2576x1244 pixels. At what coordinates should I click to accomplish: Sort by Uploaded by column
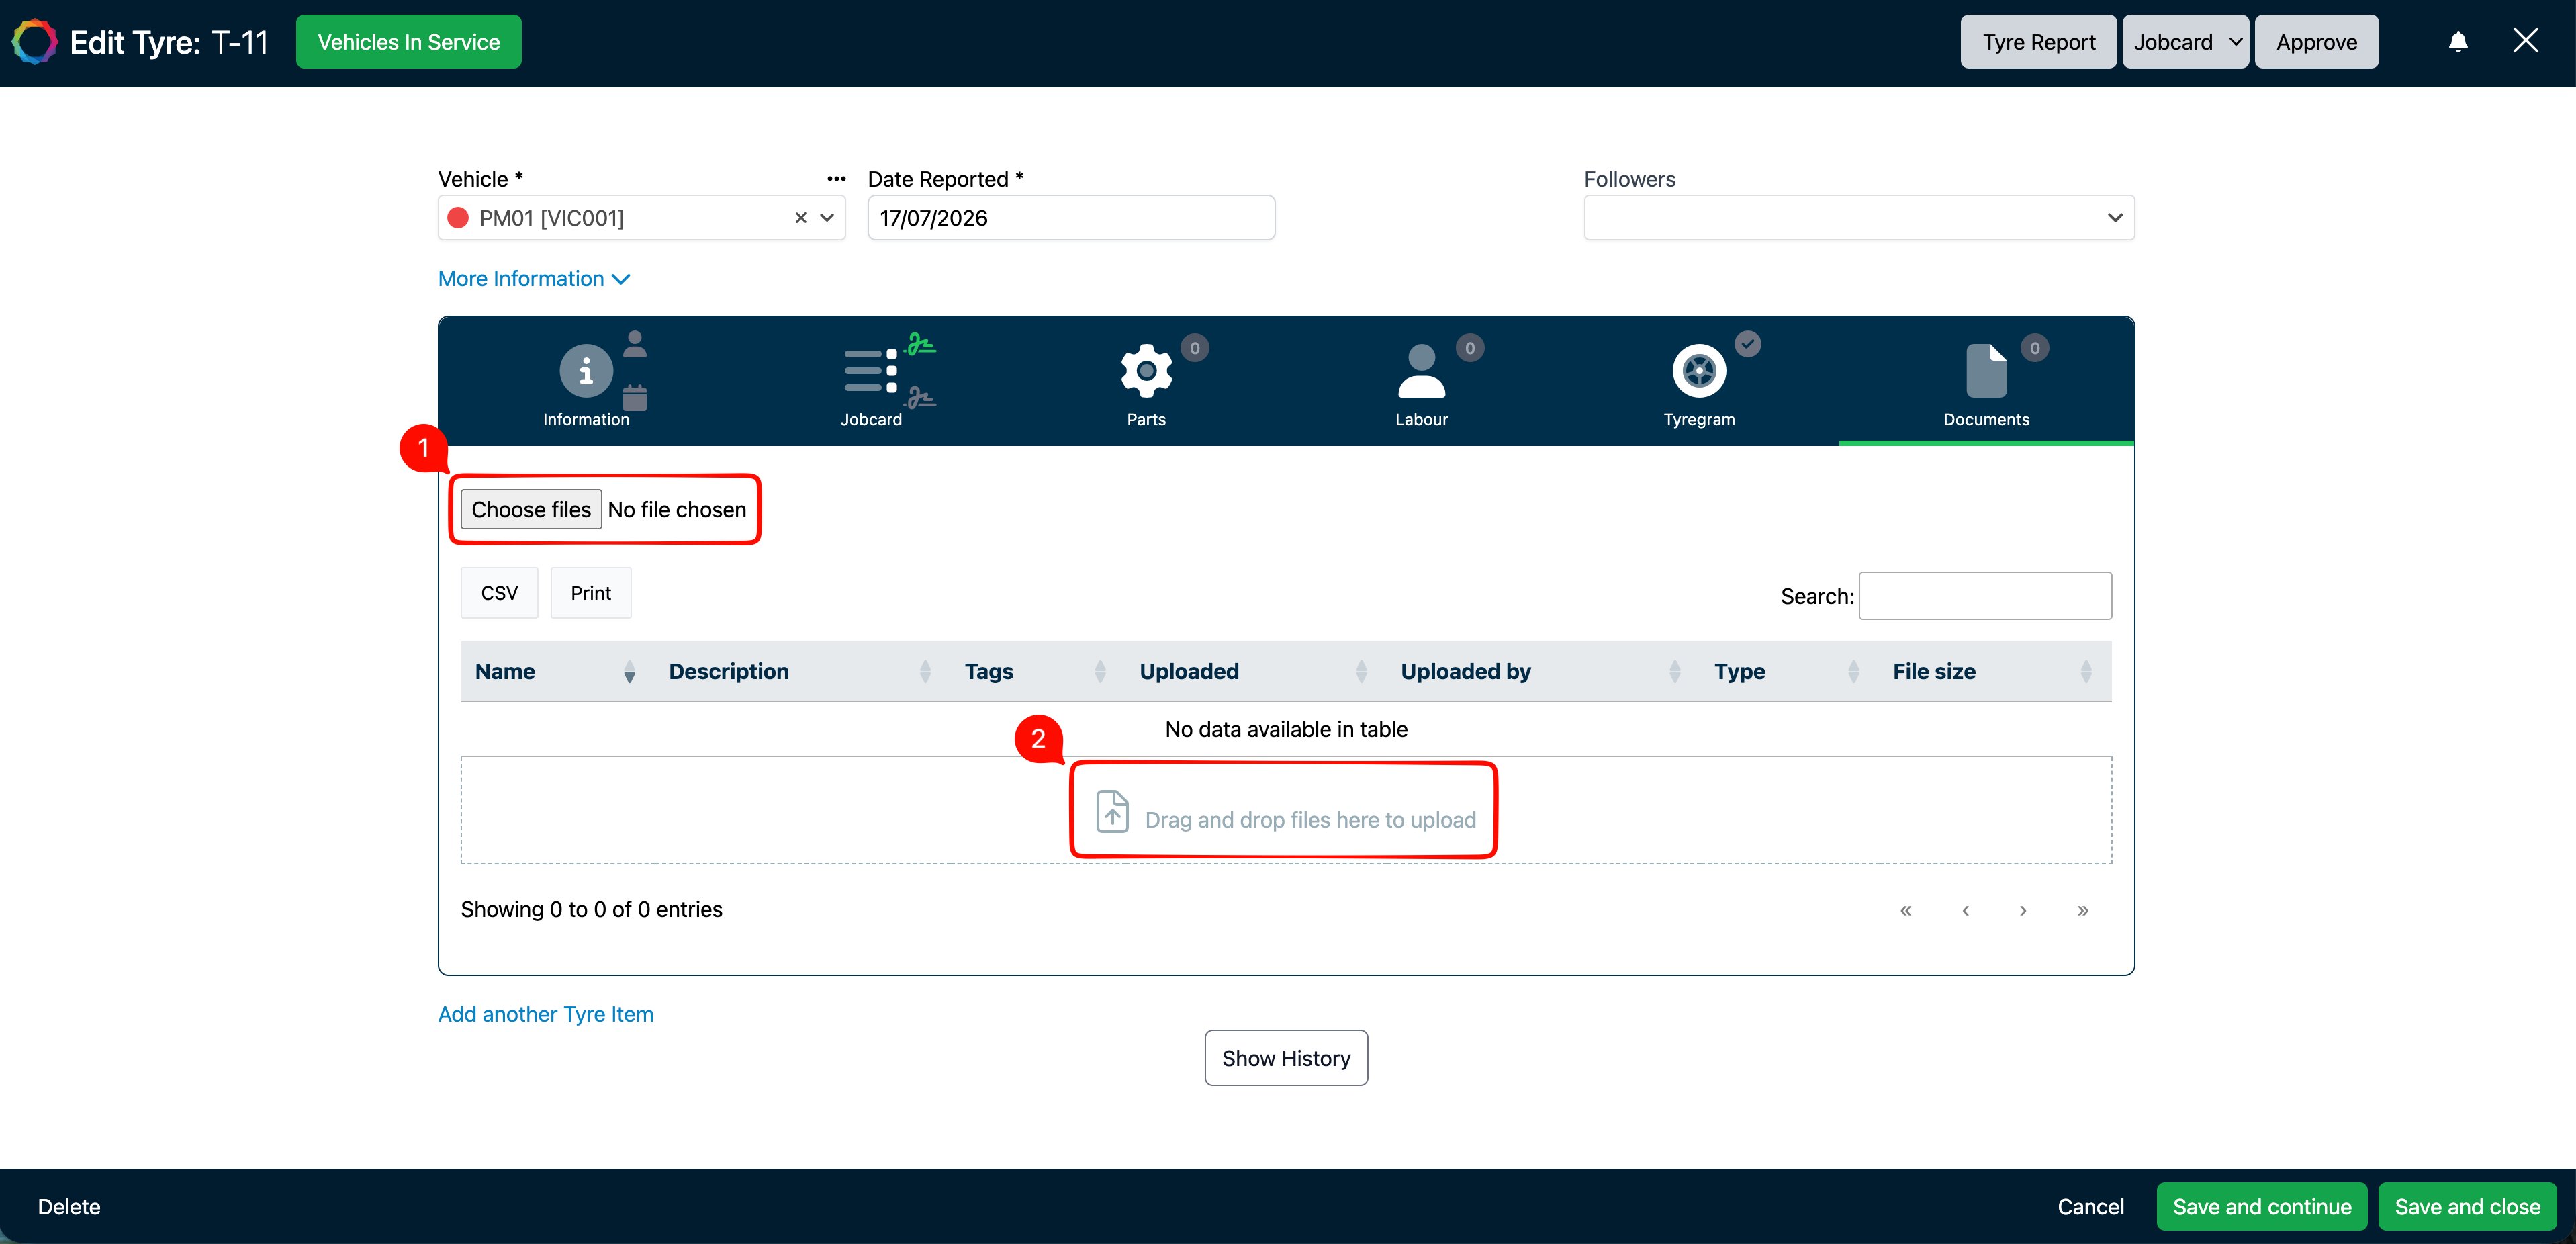(x=1543, y=672)
